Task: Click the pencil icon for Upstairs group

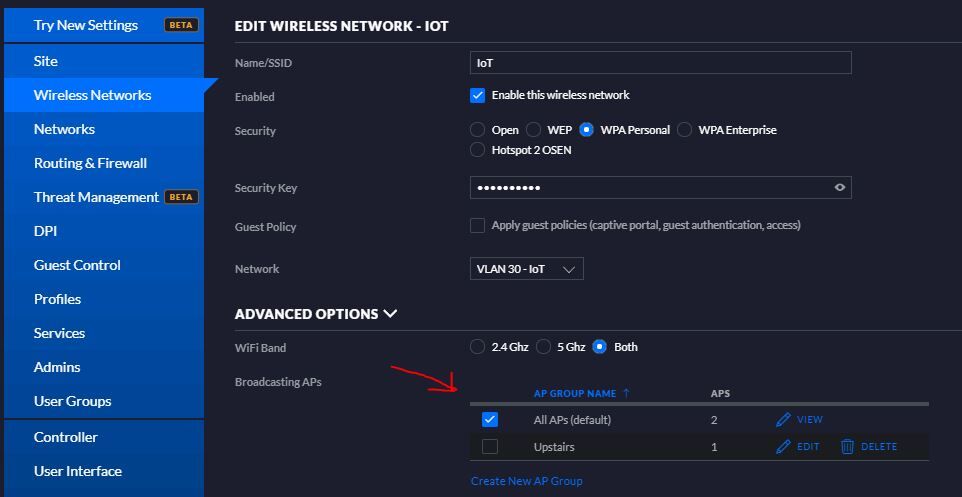Action: click(x=783, y=447)
